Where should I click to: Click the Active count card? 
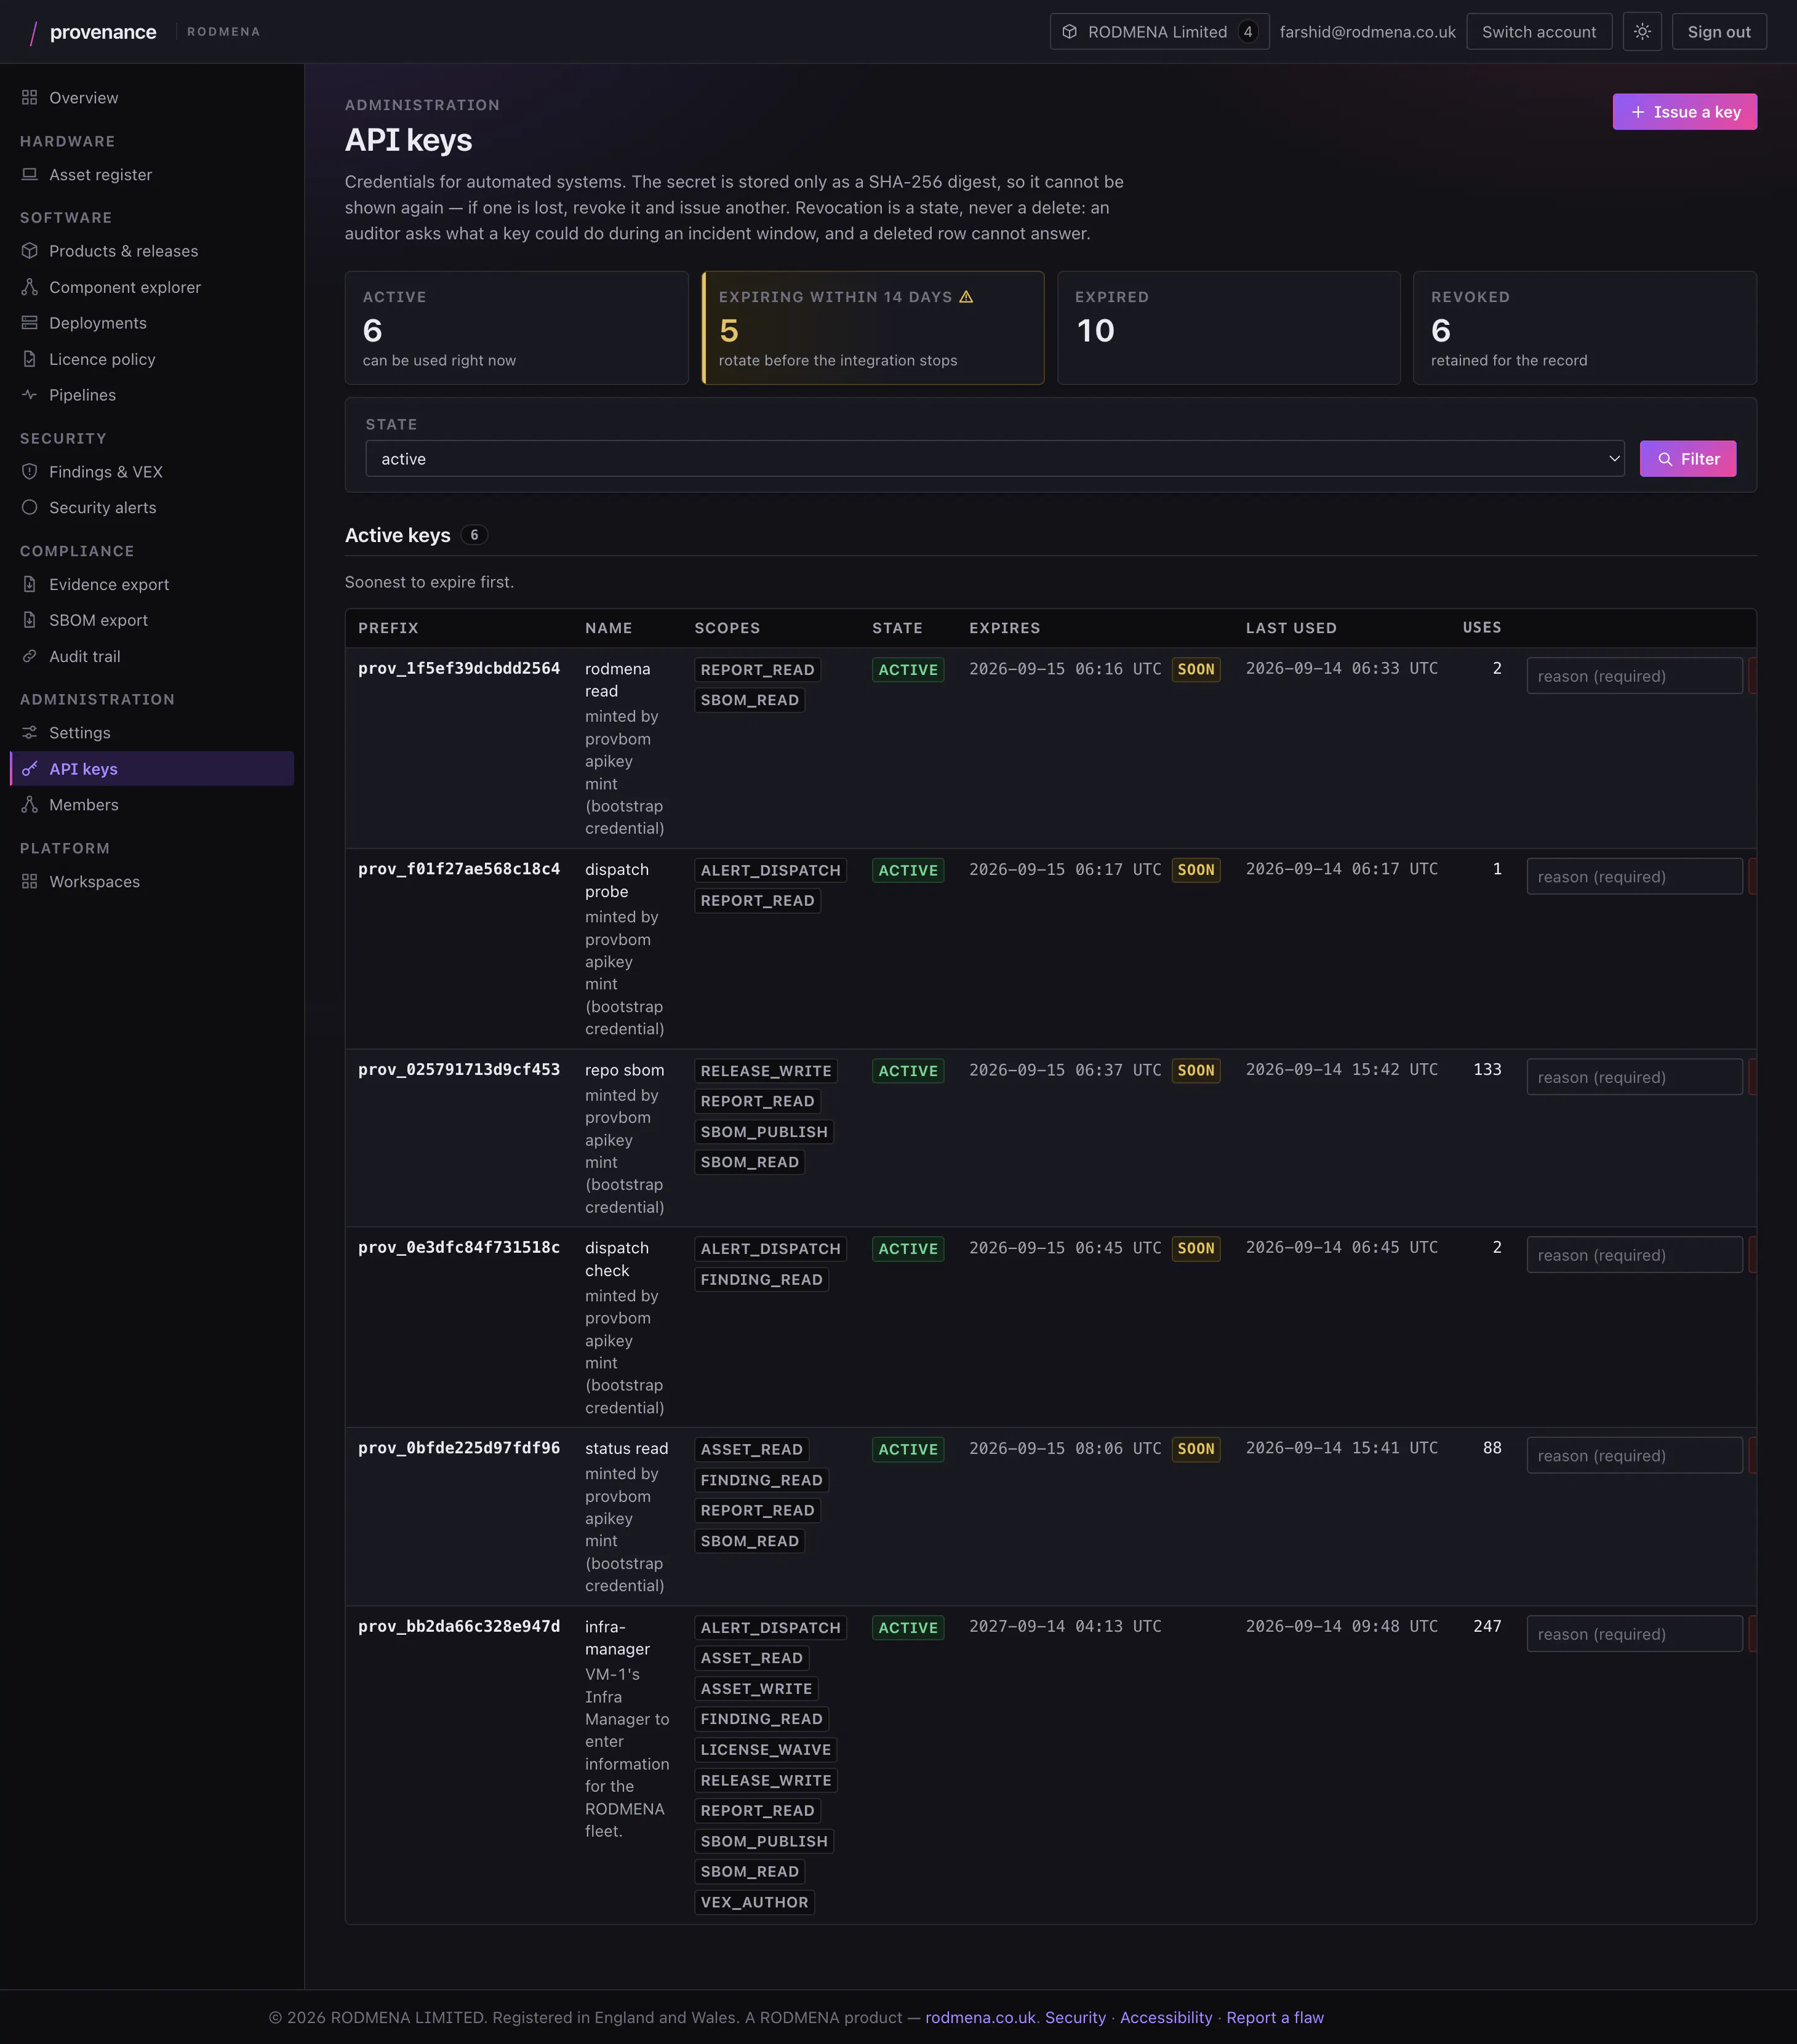pos(517,328)
